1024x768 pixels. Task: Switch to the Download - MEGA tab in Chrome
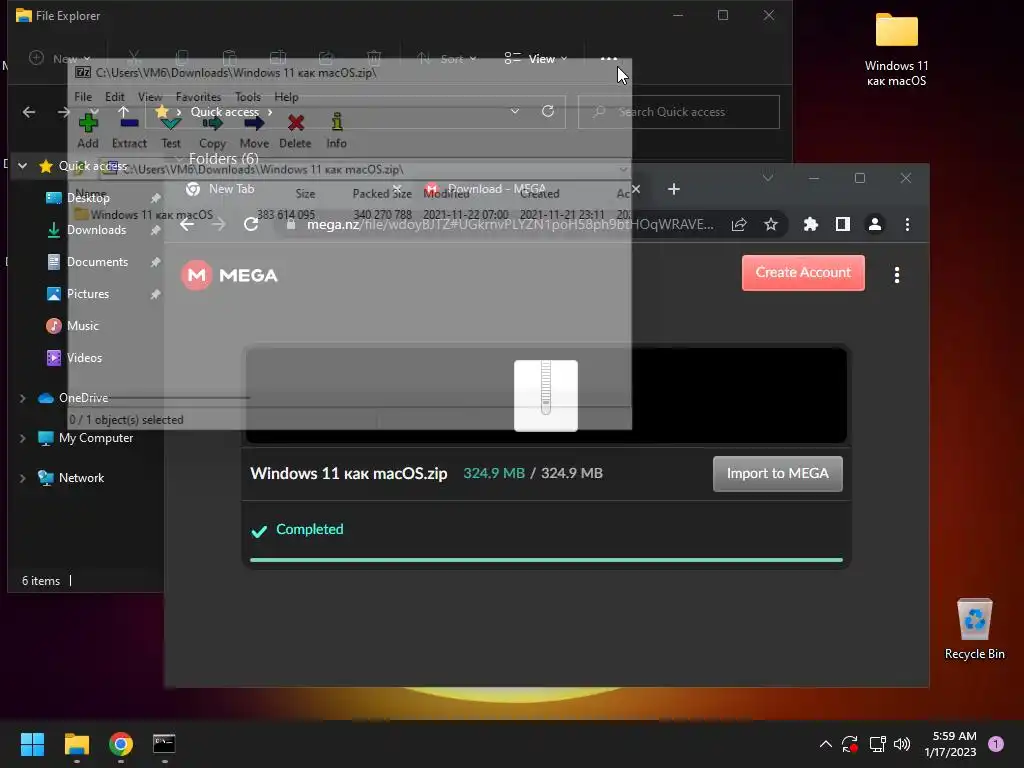pos(496,189)
